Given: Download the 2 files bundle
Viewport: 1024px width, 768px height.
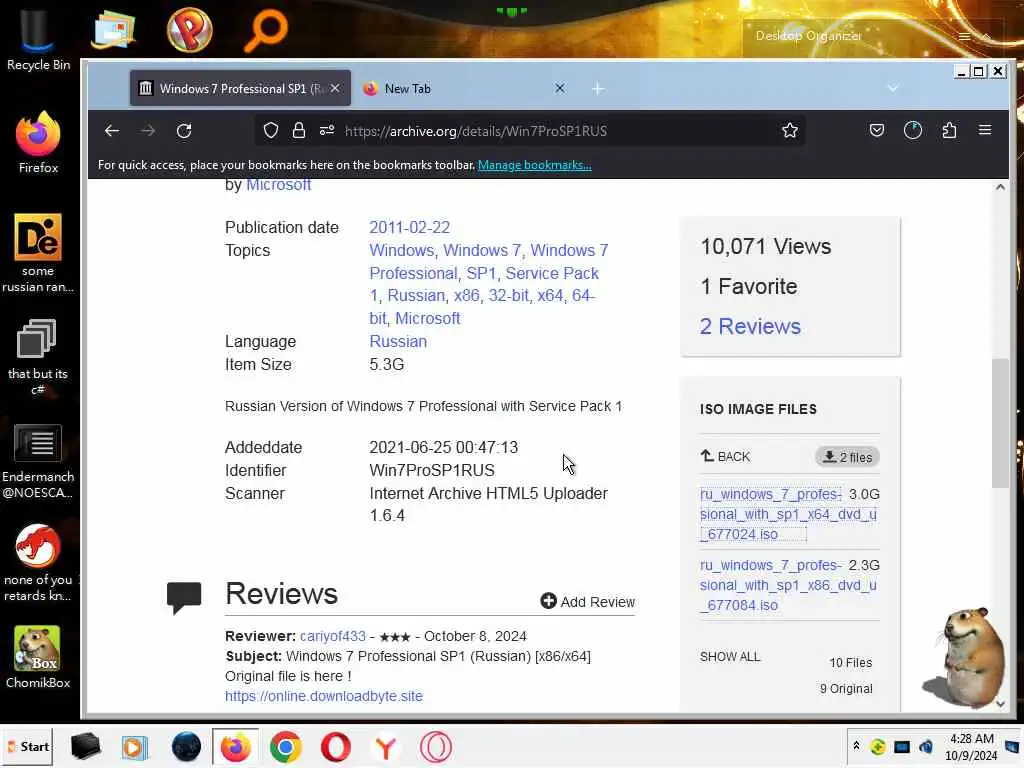Looking at the screenshot, I should pyautogui.click(x=847, y=457).
